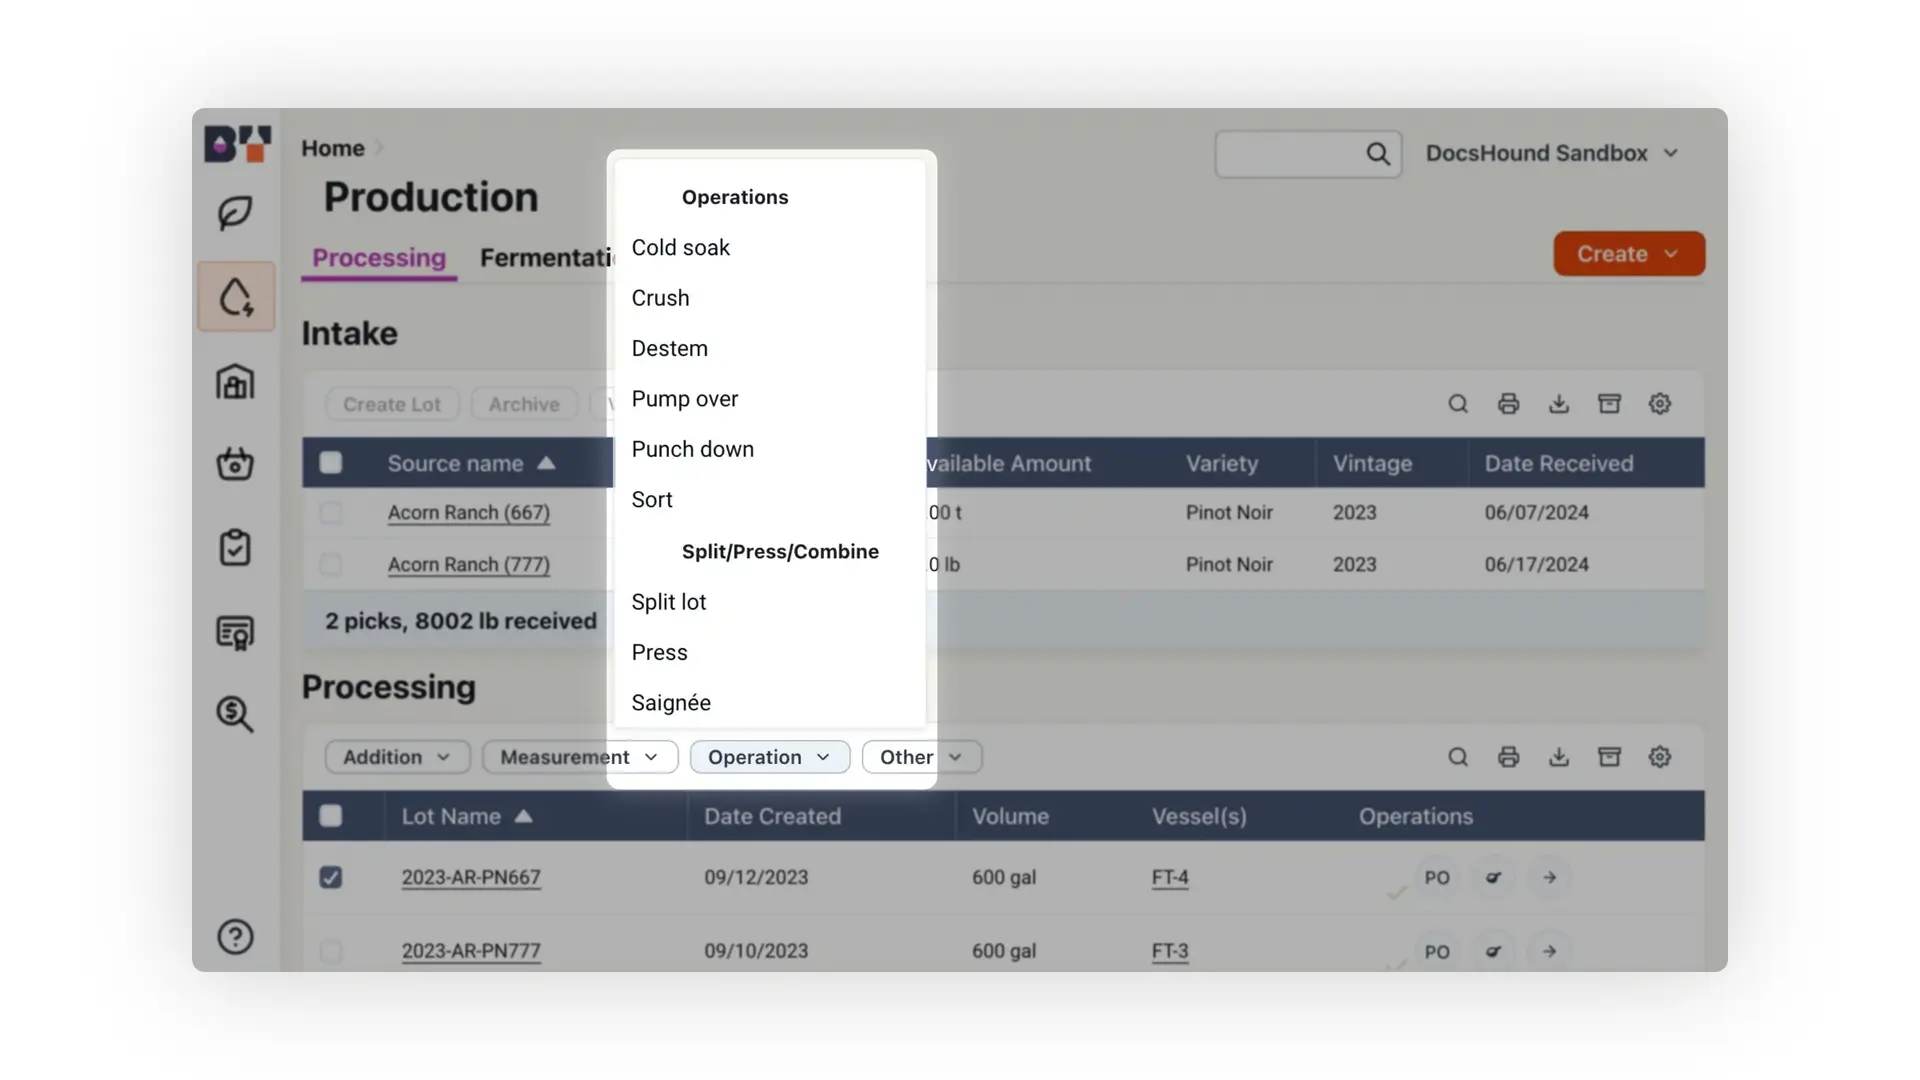Click the analytics/report icon in sidebar
The height and width of the screenshot is (1080, 1920).
tap(237, 633)
